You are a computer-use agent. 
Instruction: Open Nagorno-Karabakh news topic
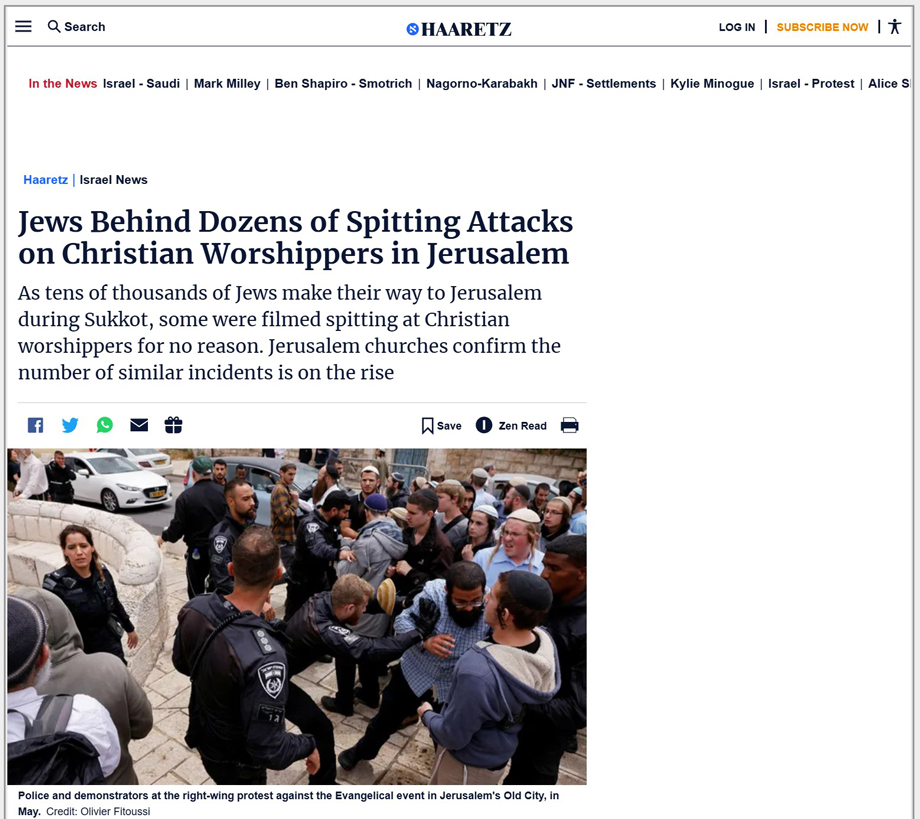(482, 83)
